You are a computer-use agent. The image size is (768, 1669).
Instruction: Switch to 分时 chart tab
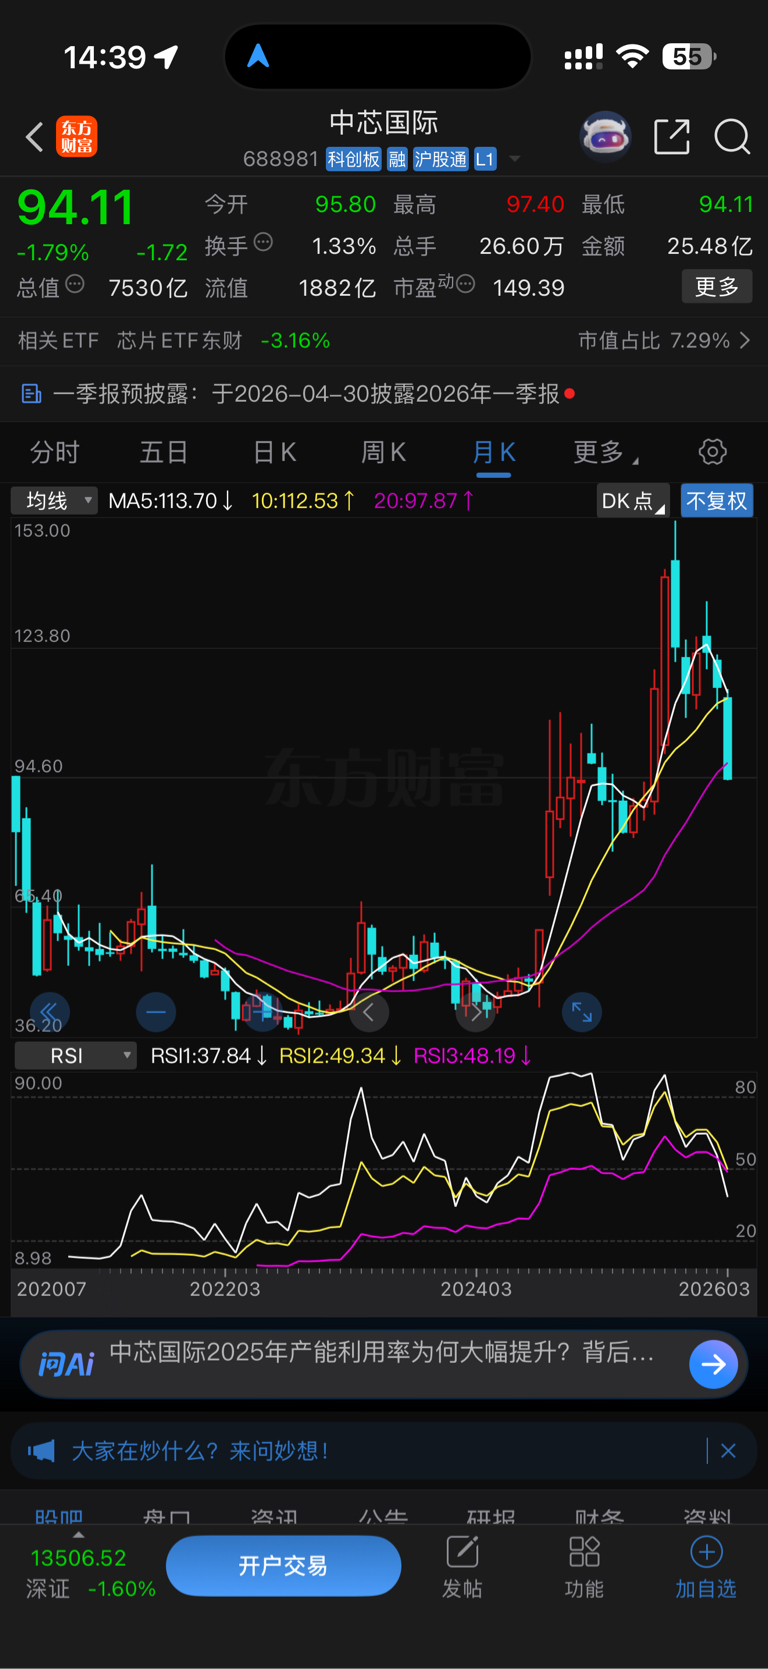[55, 452]
